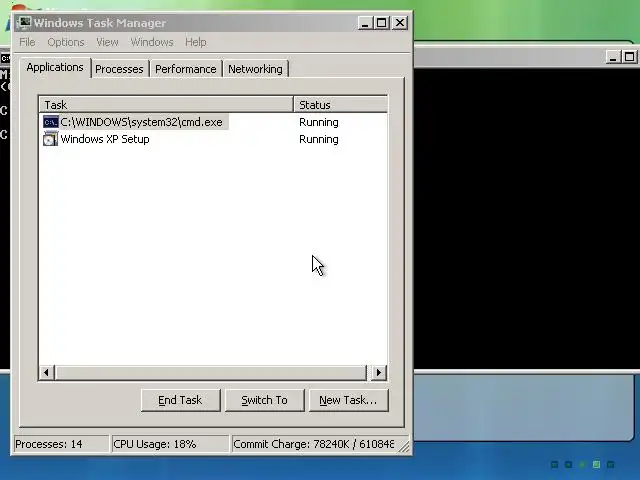Click Running status of cmd.exe
Screen dimensions: 640x480
[x=319, y=122]
